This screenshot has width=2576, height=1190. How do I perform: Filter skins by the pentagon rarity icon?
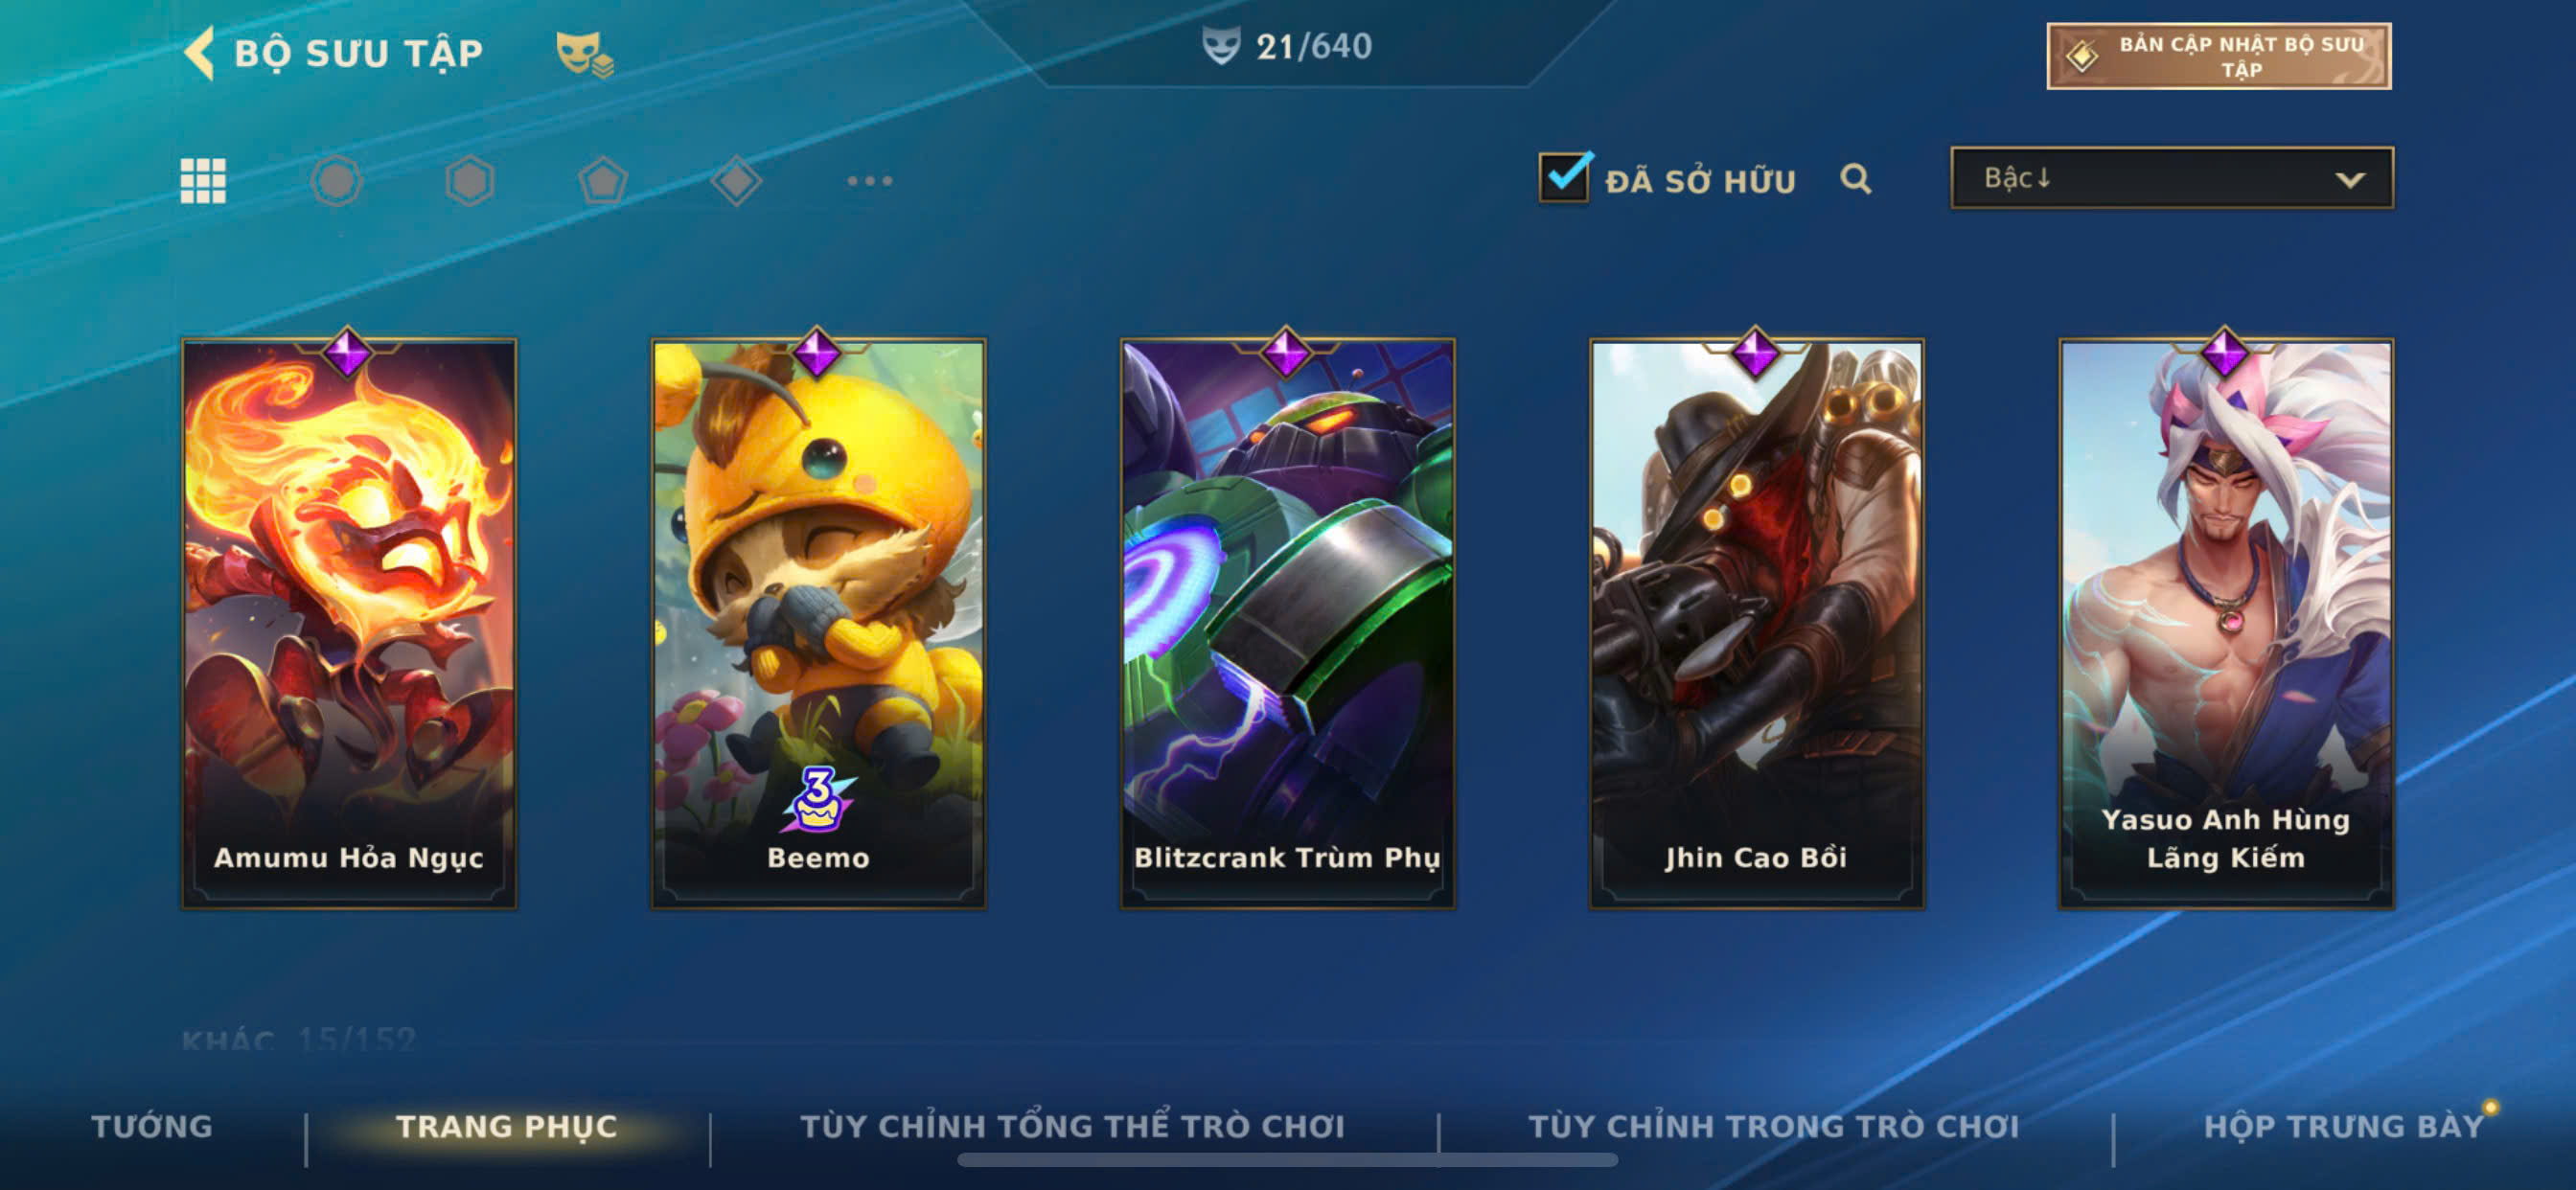point(603,181)
